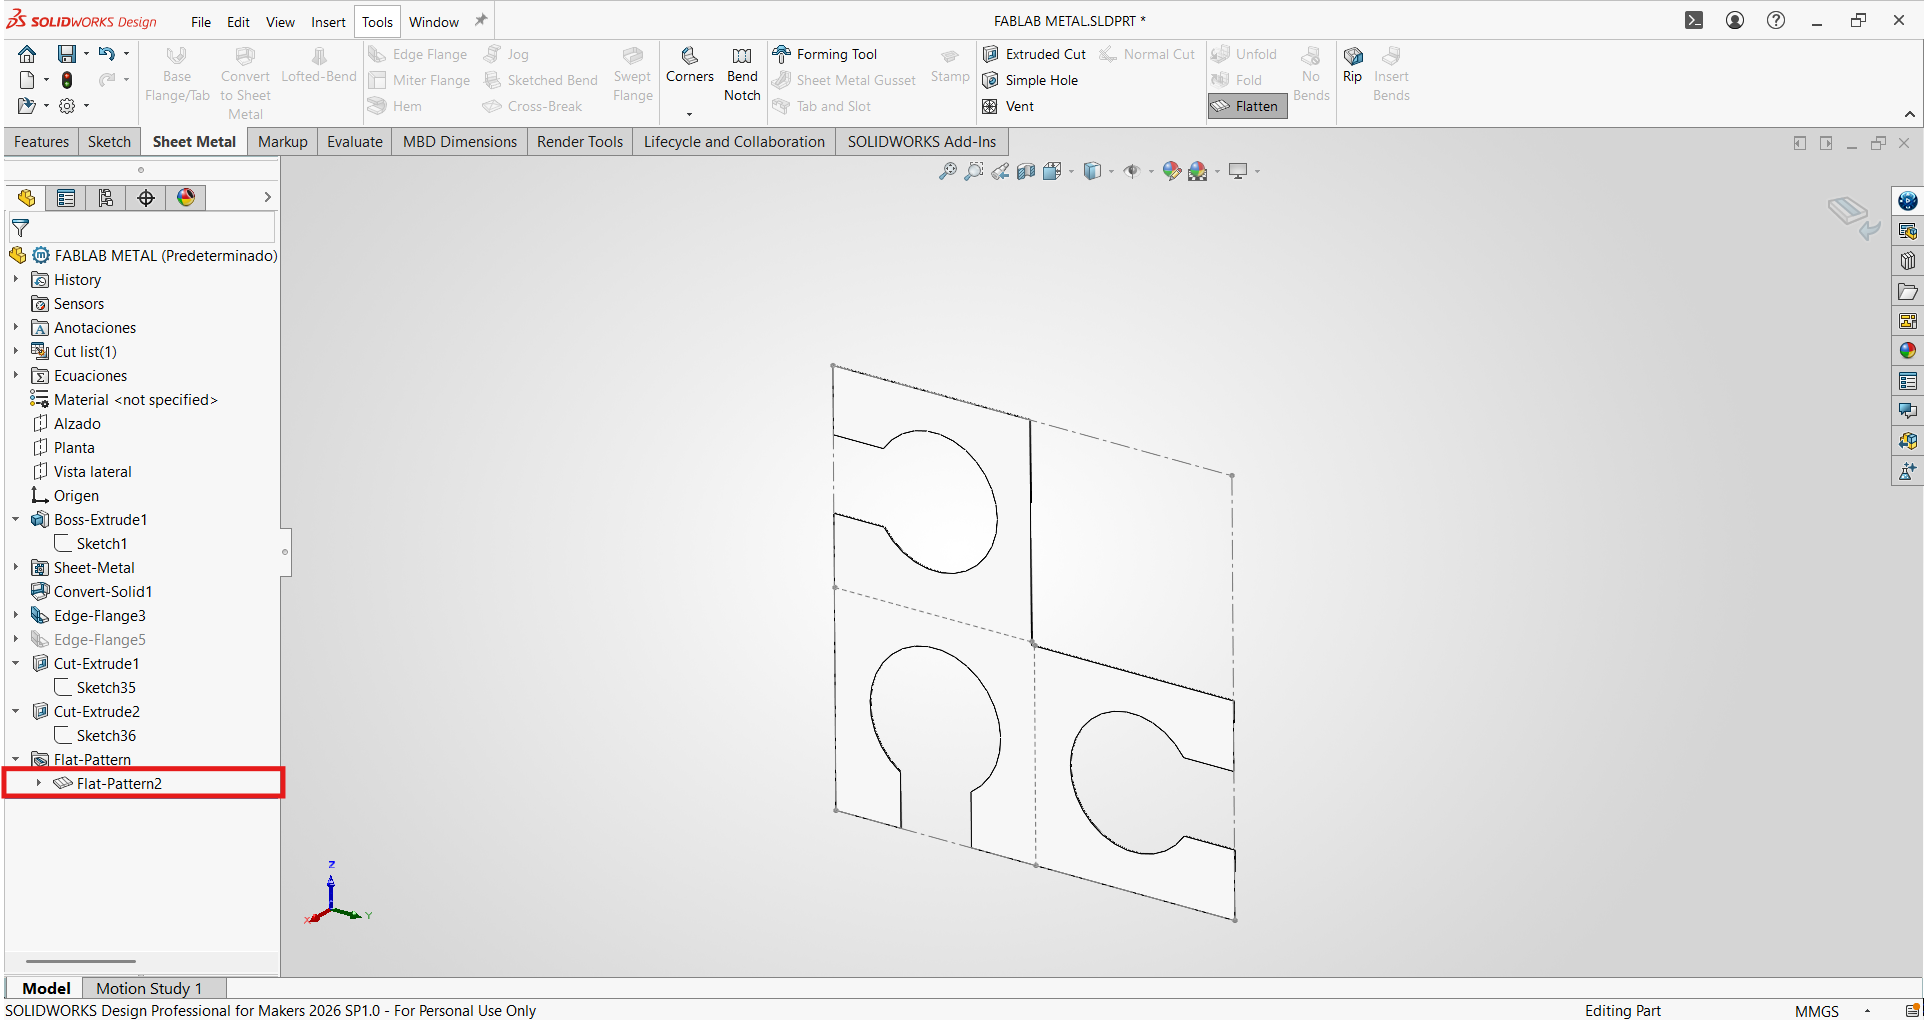Screen dimensions: 1924x1020
Task: Undo the last action
Action: coord(106,54)
